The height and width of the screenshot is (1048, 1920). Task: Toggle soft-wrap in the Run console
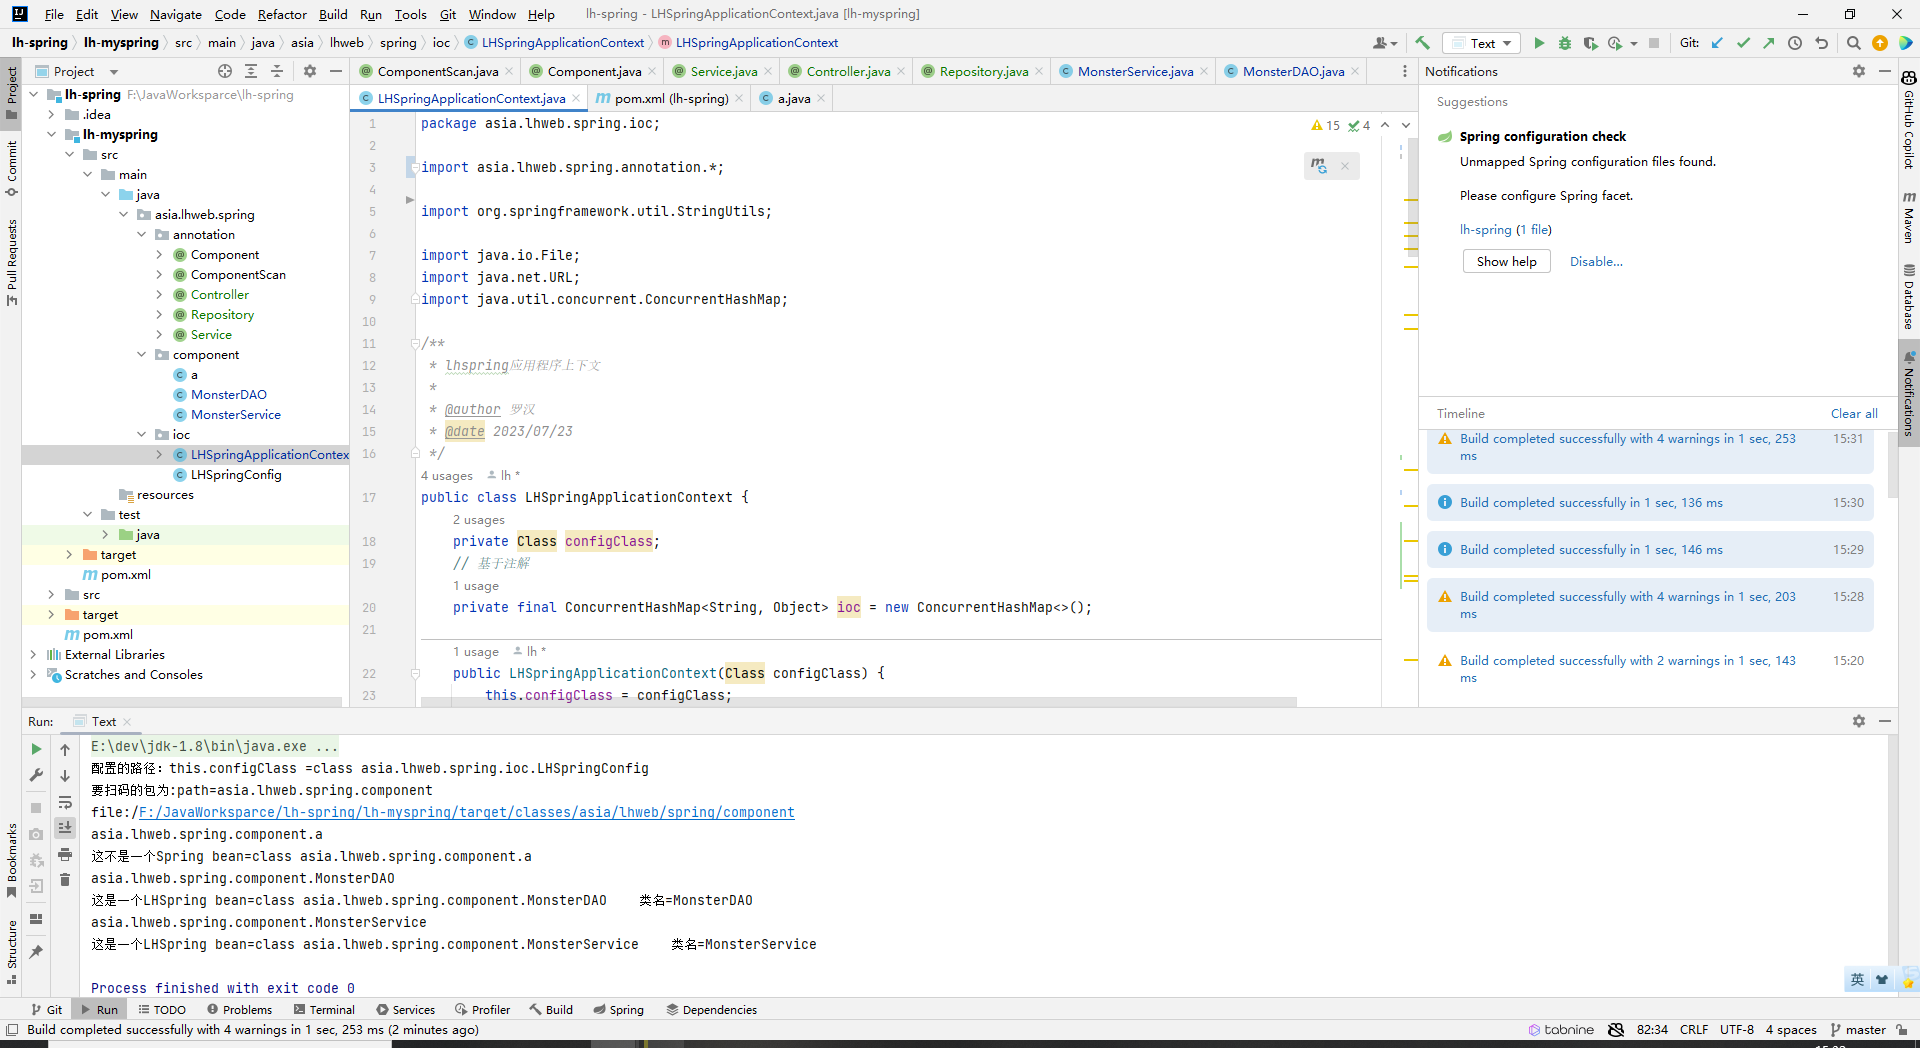(65, 802)
